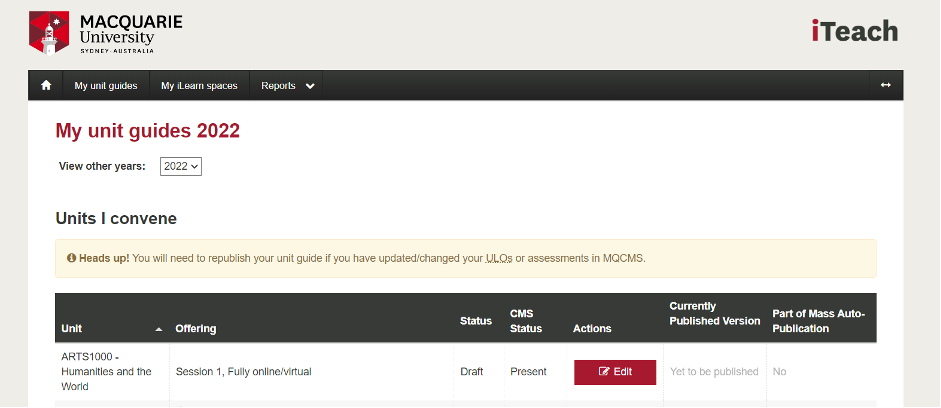Screen dimensions: 941x408
Task: Expand the Reports chevron arrow
Action: tap(310, 86)
